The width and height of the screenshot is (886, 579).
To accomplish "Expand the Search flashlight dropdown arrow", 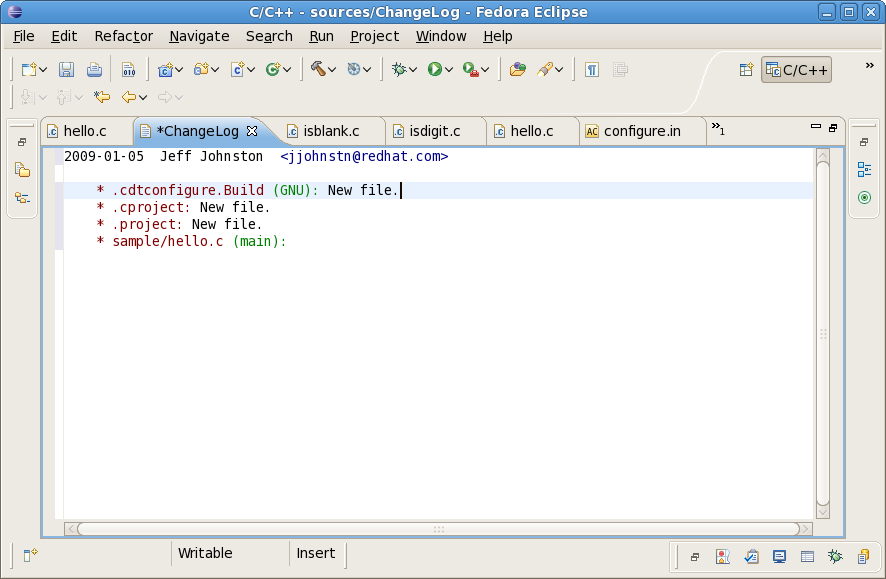I will [559, 69].
